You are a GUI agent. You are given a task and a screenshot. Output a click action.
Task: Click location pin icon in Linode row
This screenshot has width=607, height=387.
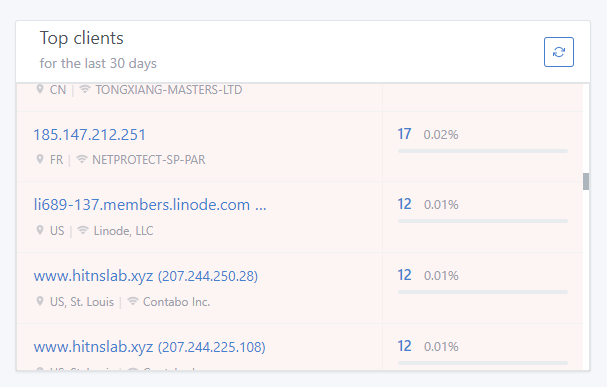click(x=39, y=230)
